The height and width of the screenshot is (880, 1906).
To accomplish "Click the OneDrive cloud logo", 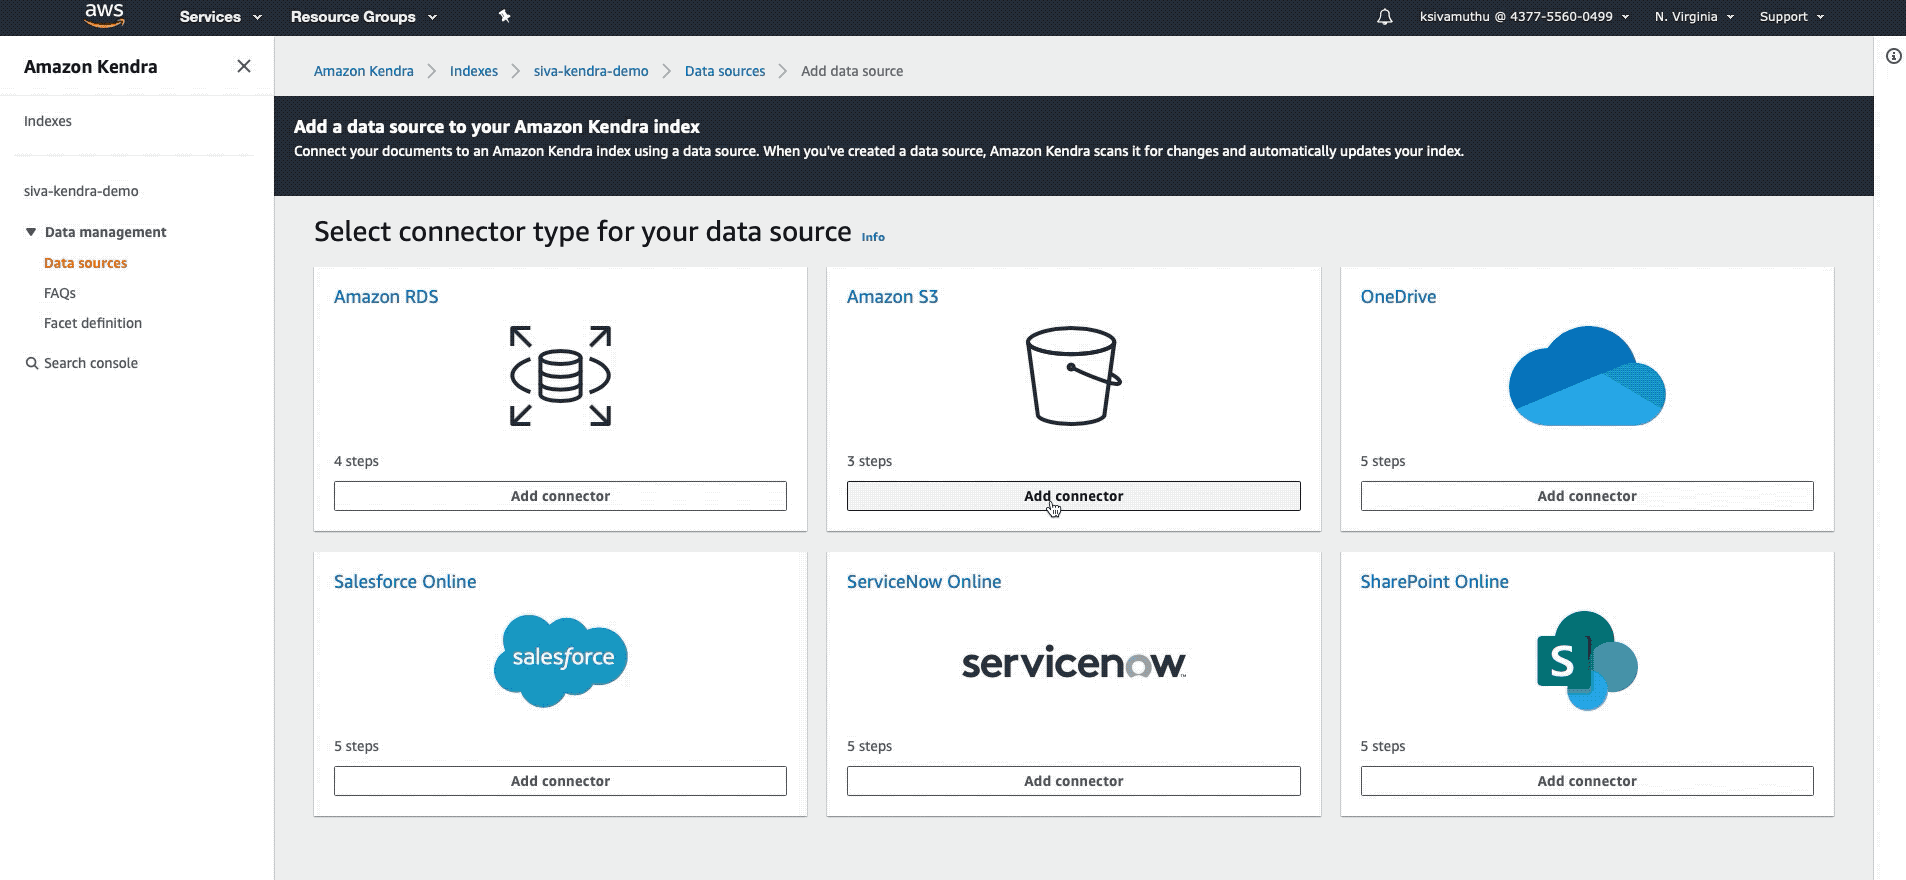I will 1587,376.
